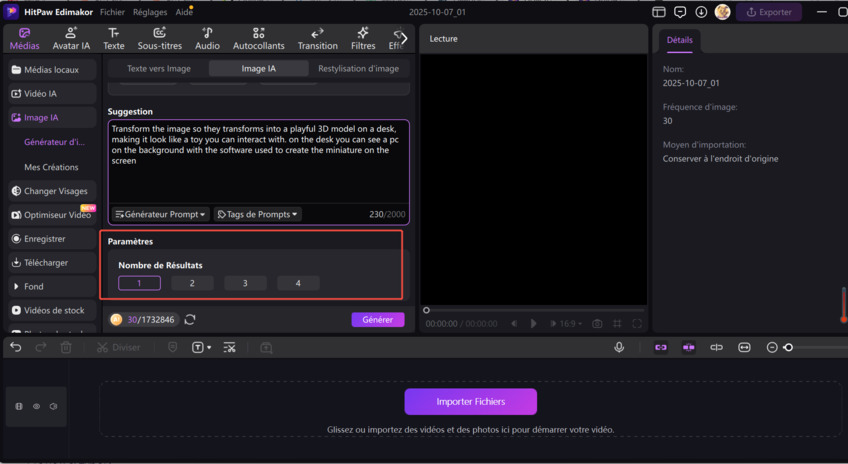Switch to Texte vers Image tab
This screenshot has width=848, height=464.
(158, 69)
